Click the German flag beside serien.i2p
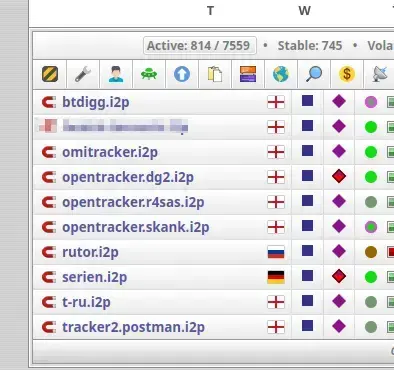The width and height of the screenshot is (394, 370). point(276,277)
